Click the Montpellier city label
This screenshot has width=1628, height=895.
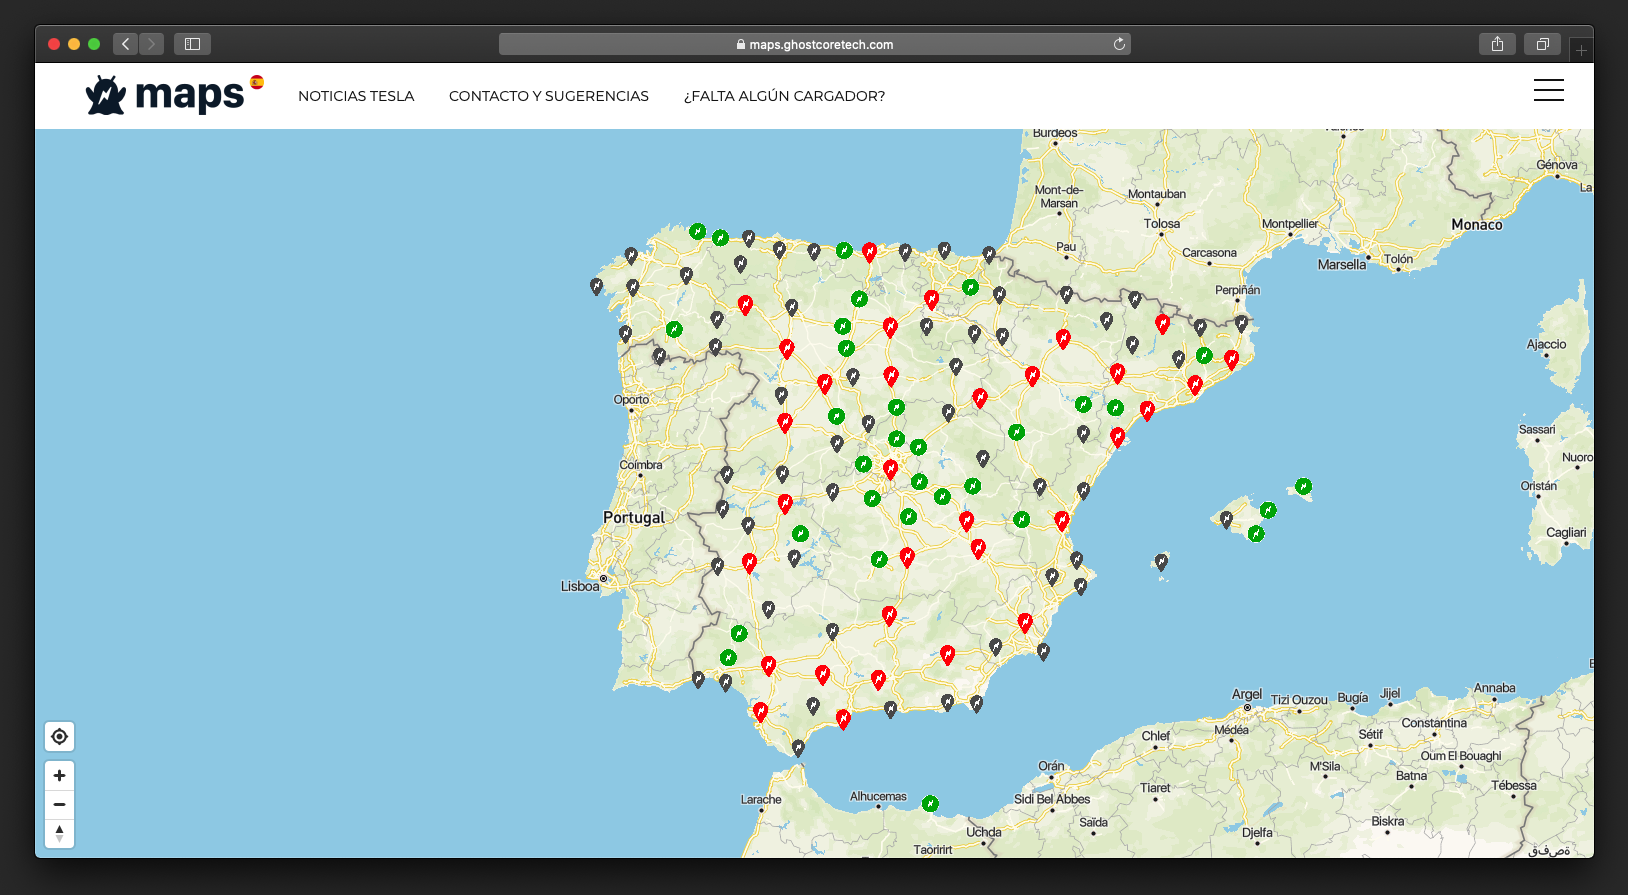tap(1290, 224)
